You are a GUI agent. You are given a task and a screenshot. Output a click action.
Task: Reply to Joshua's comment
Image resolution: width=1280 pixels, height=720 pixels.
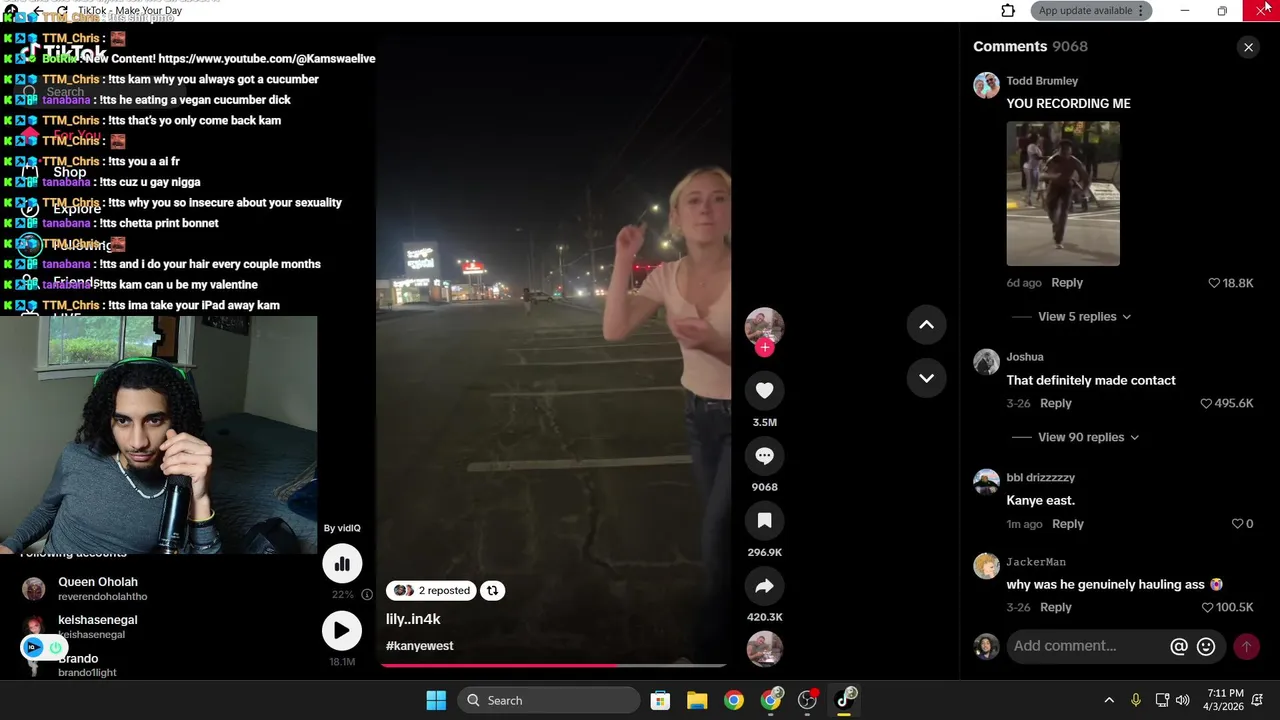coord(1055,403)
